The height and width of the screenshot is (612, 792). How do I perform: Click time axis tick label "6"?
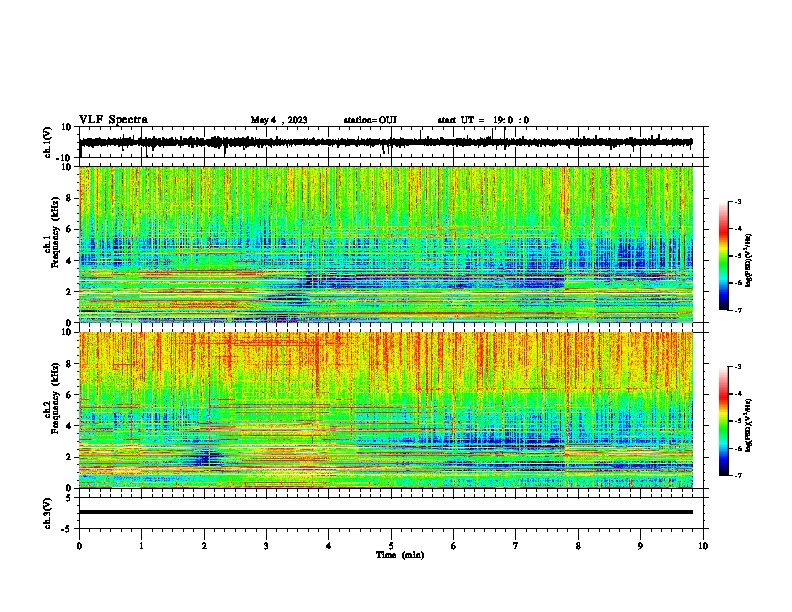click(x=454, y=546)
